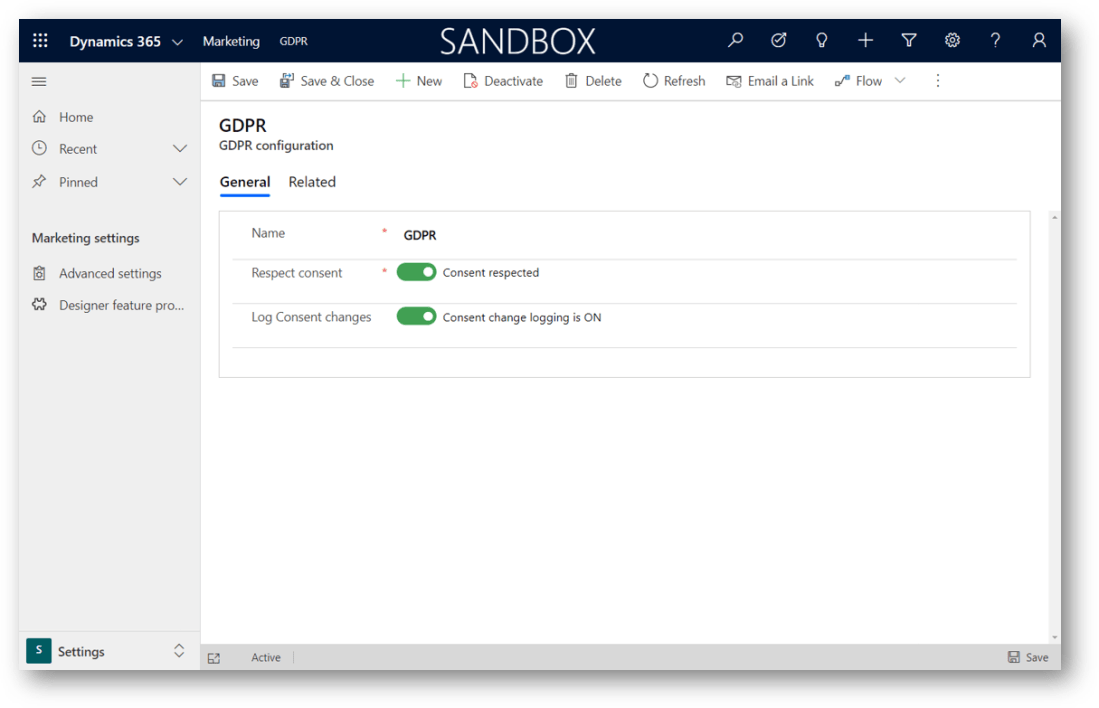Disable the Log Consent changes toggle
This screenshot has height=708, width=1099.
pyautogui.click(x=416, y=317)
